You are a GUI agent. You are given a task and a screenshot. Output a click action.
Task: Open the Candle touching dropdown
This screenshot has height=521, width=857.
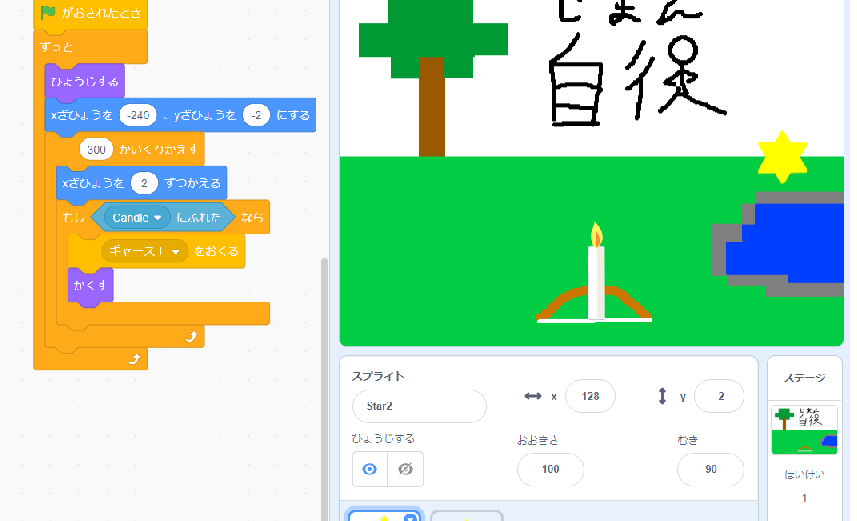pyautogui.click(x=136, y=218)
